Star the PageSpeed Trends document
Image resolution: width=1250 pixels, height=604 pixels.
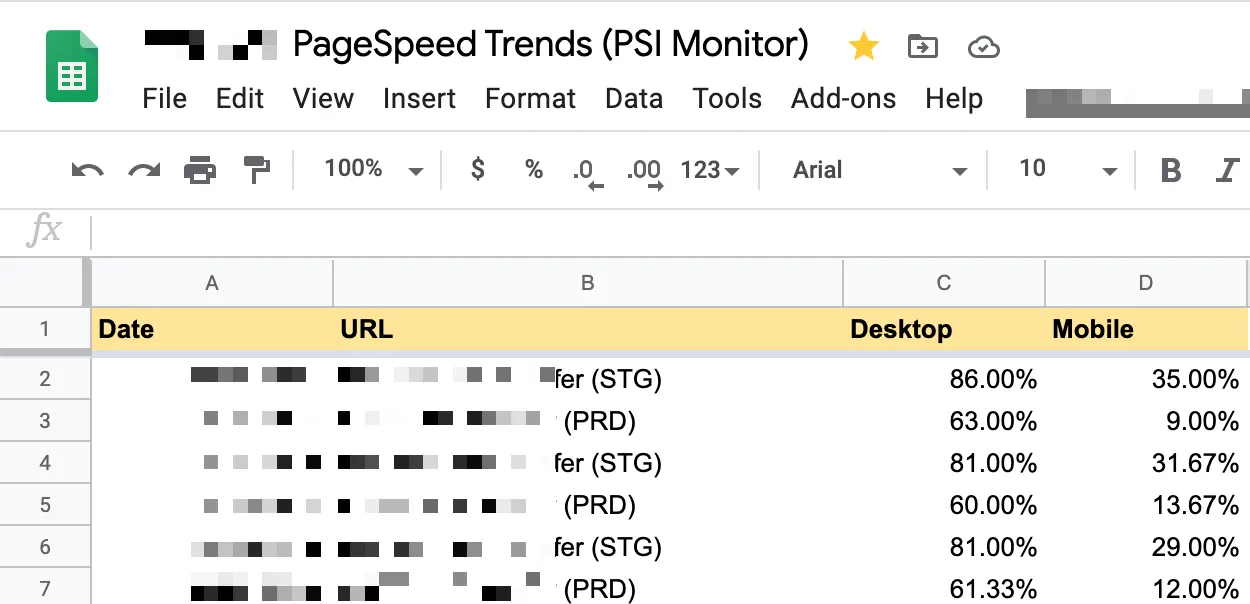pos(863,46)
